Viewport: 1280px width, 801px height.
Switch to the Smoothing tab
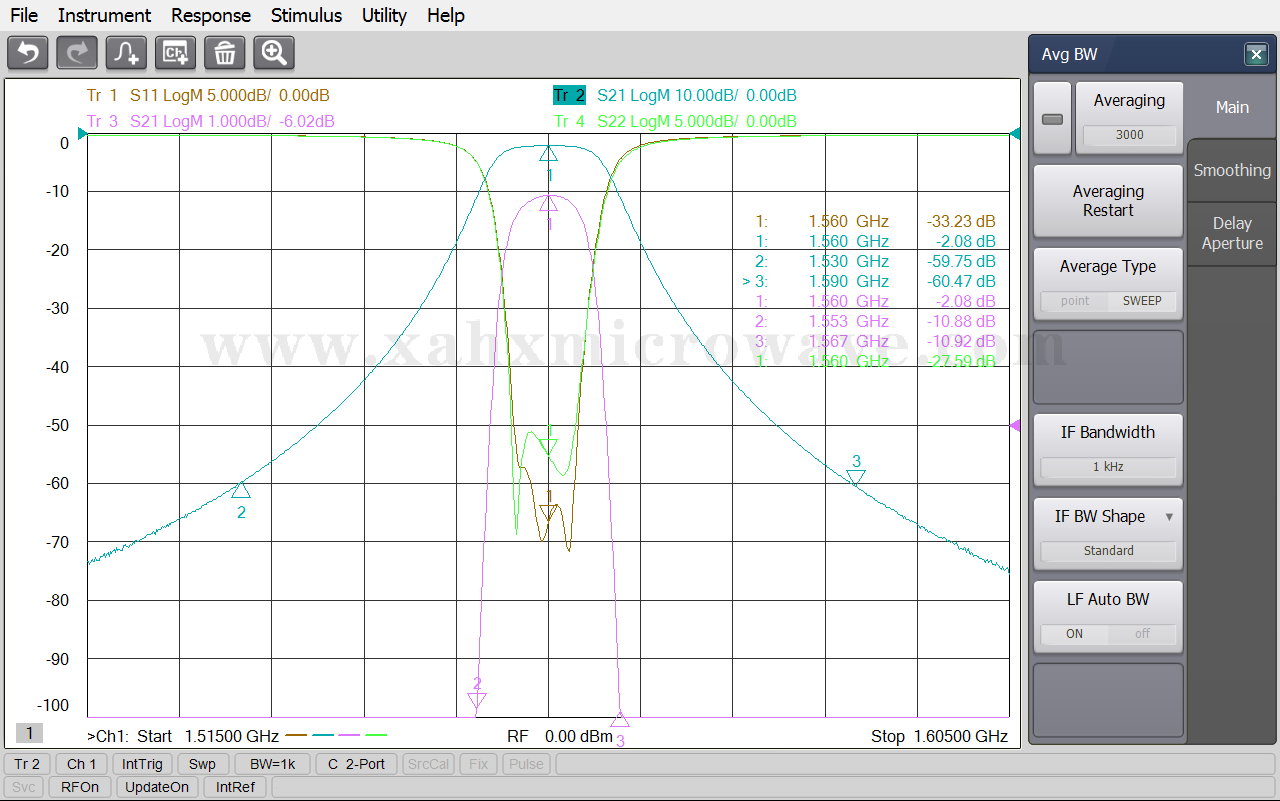1232,170
